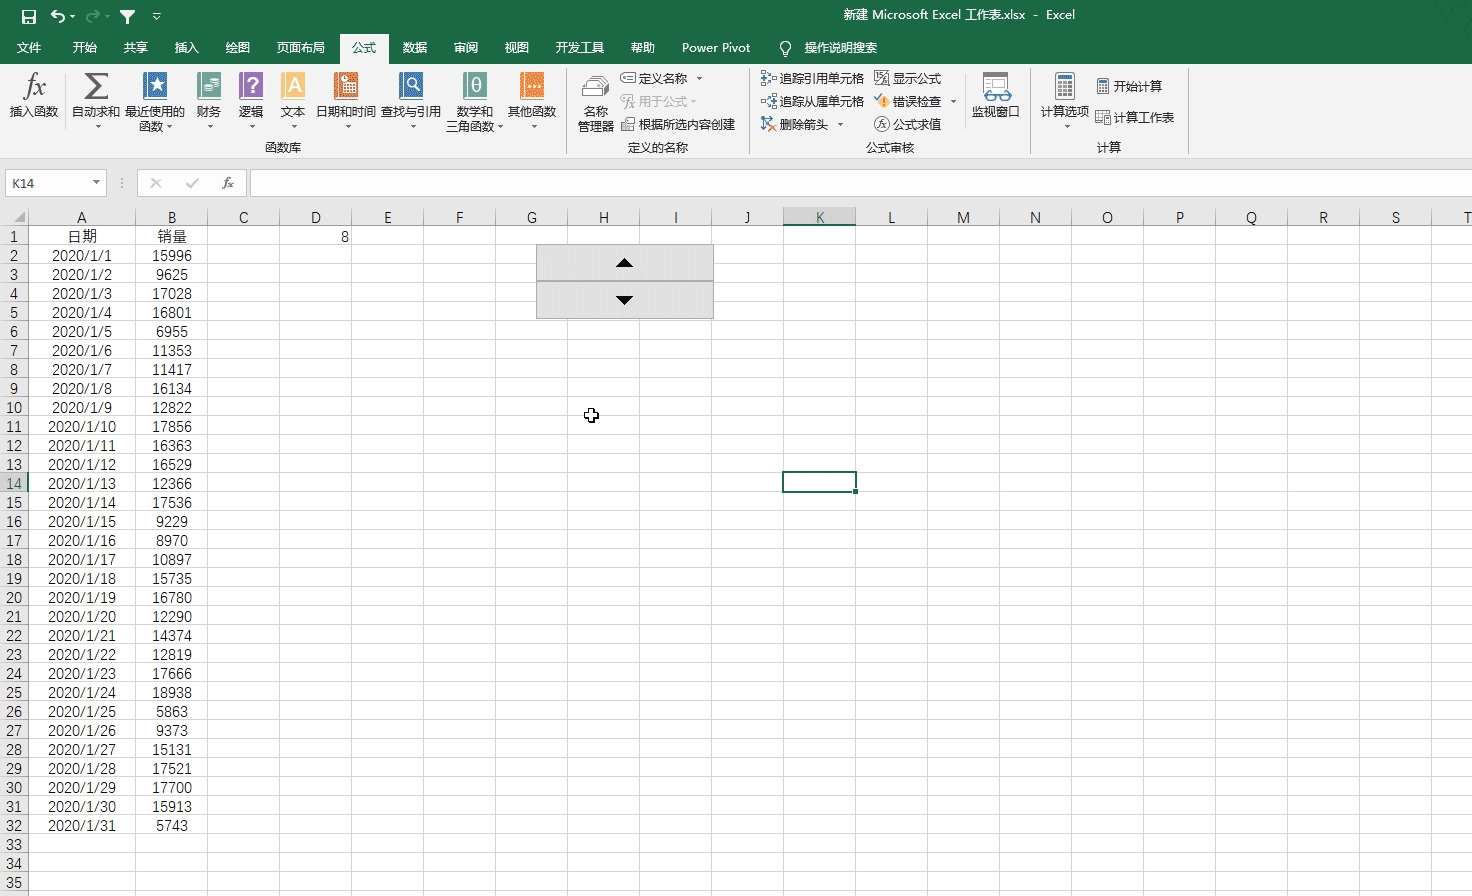Open AutoSum (自动求和) function menu
This screenshot has width=1472, height=896.
(x=96, y=101)
